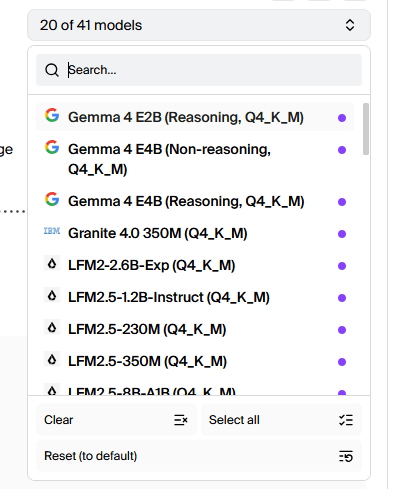Select LFM2.5-230M (Q4_K_M)
The width and height of the screenshot is (393, 489).
point(195,329)
